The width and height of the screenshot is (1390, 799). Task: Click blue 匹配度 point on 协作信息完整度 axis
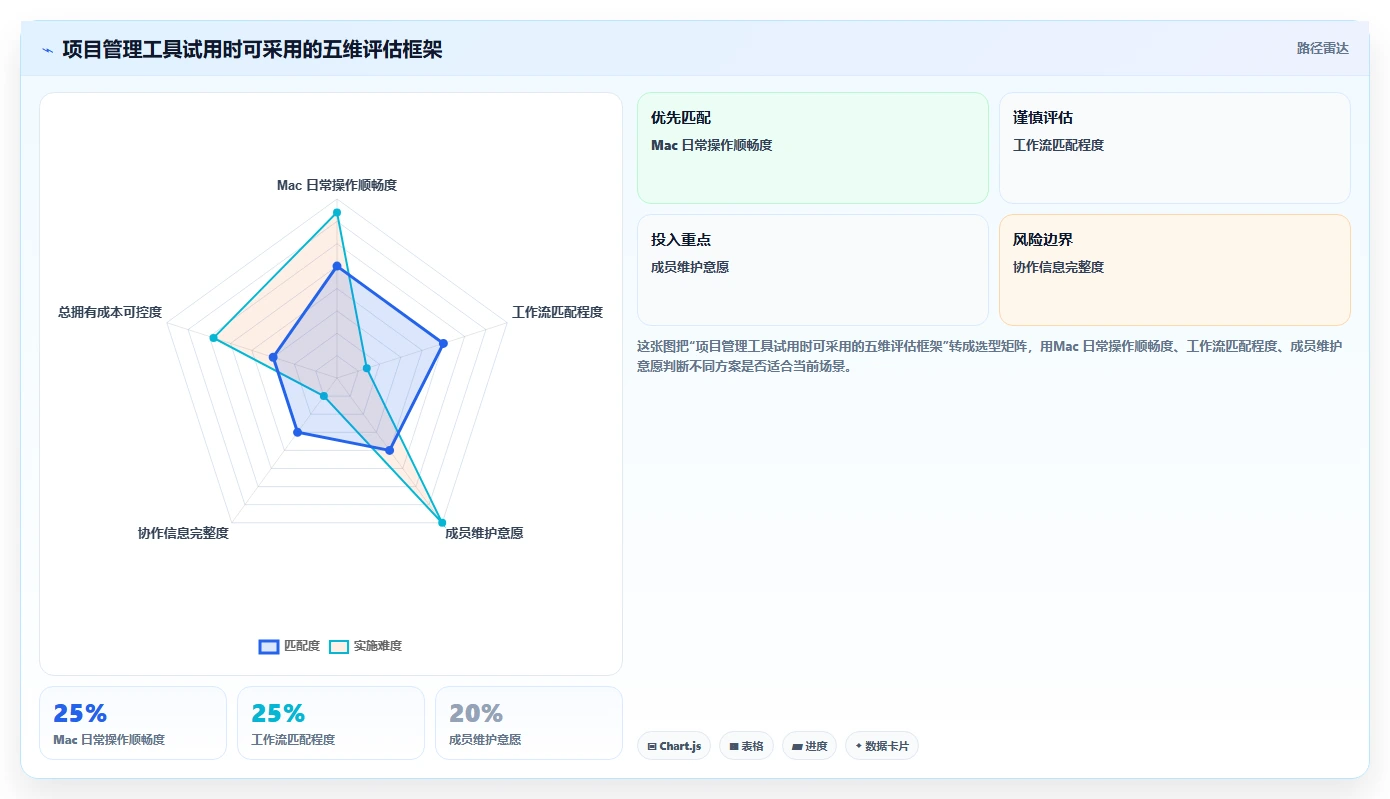pyautogui.click(x=297, y=433)
